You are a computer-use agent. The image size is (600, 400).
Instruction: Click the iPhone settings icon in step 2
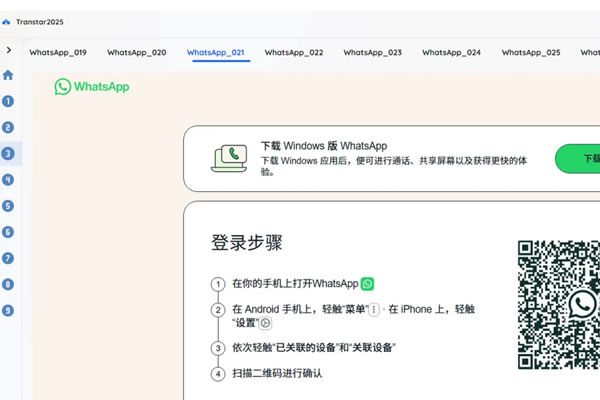265,323
